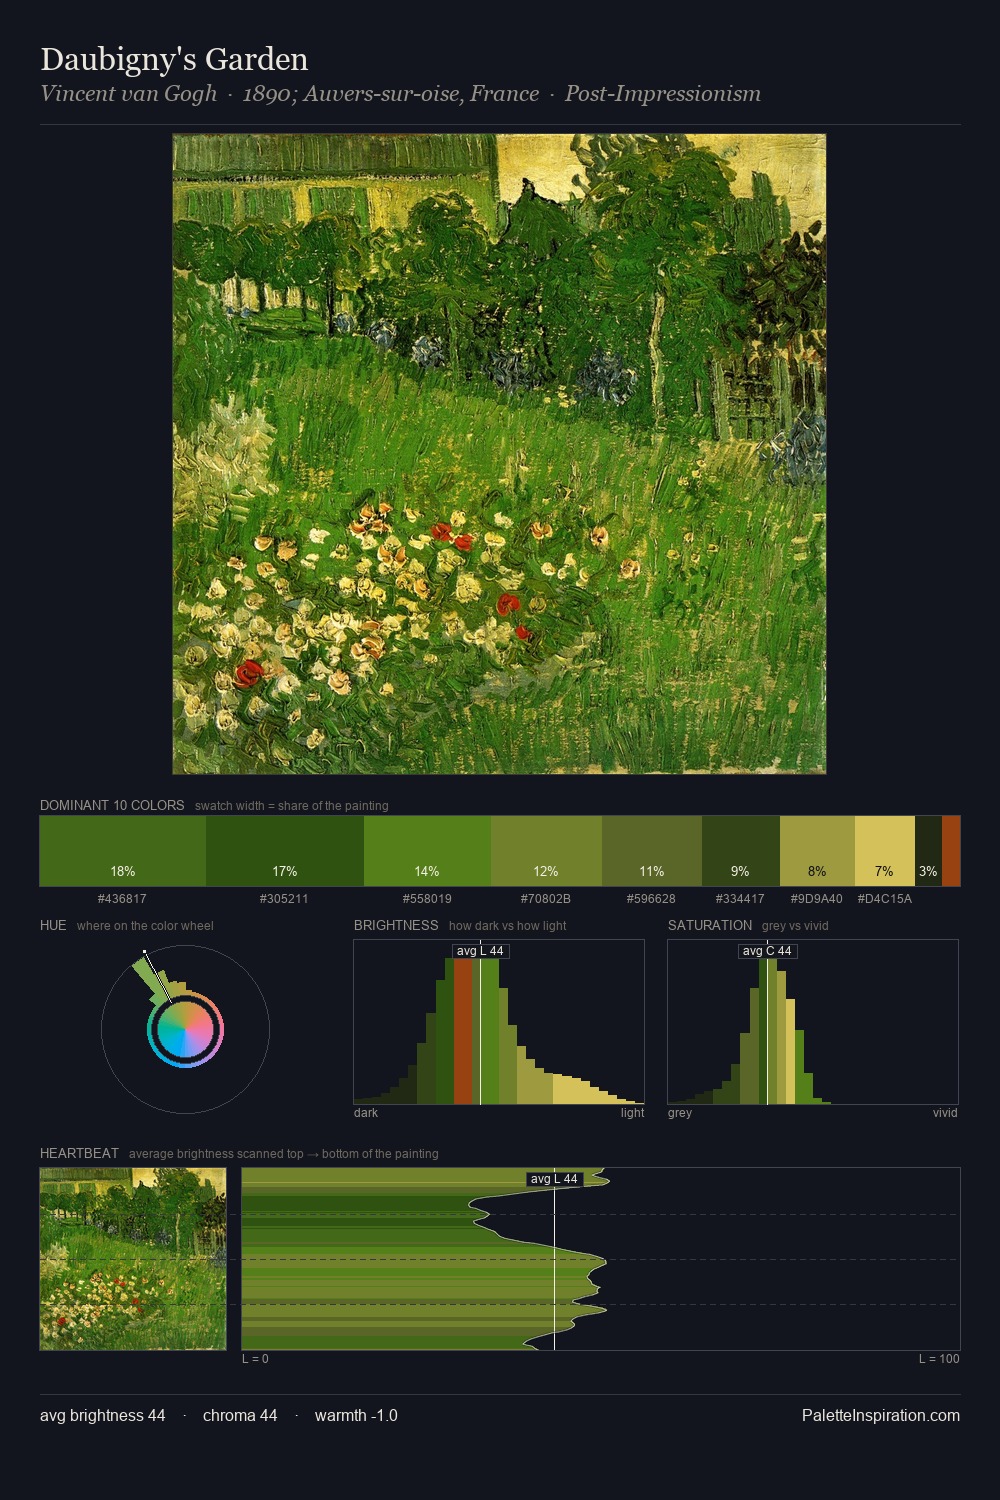1000x1500 pixels.
Task: Pick the 7% pale yellow swatch
Action: tap(885, 851)
